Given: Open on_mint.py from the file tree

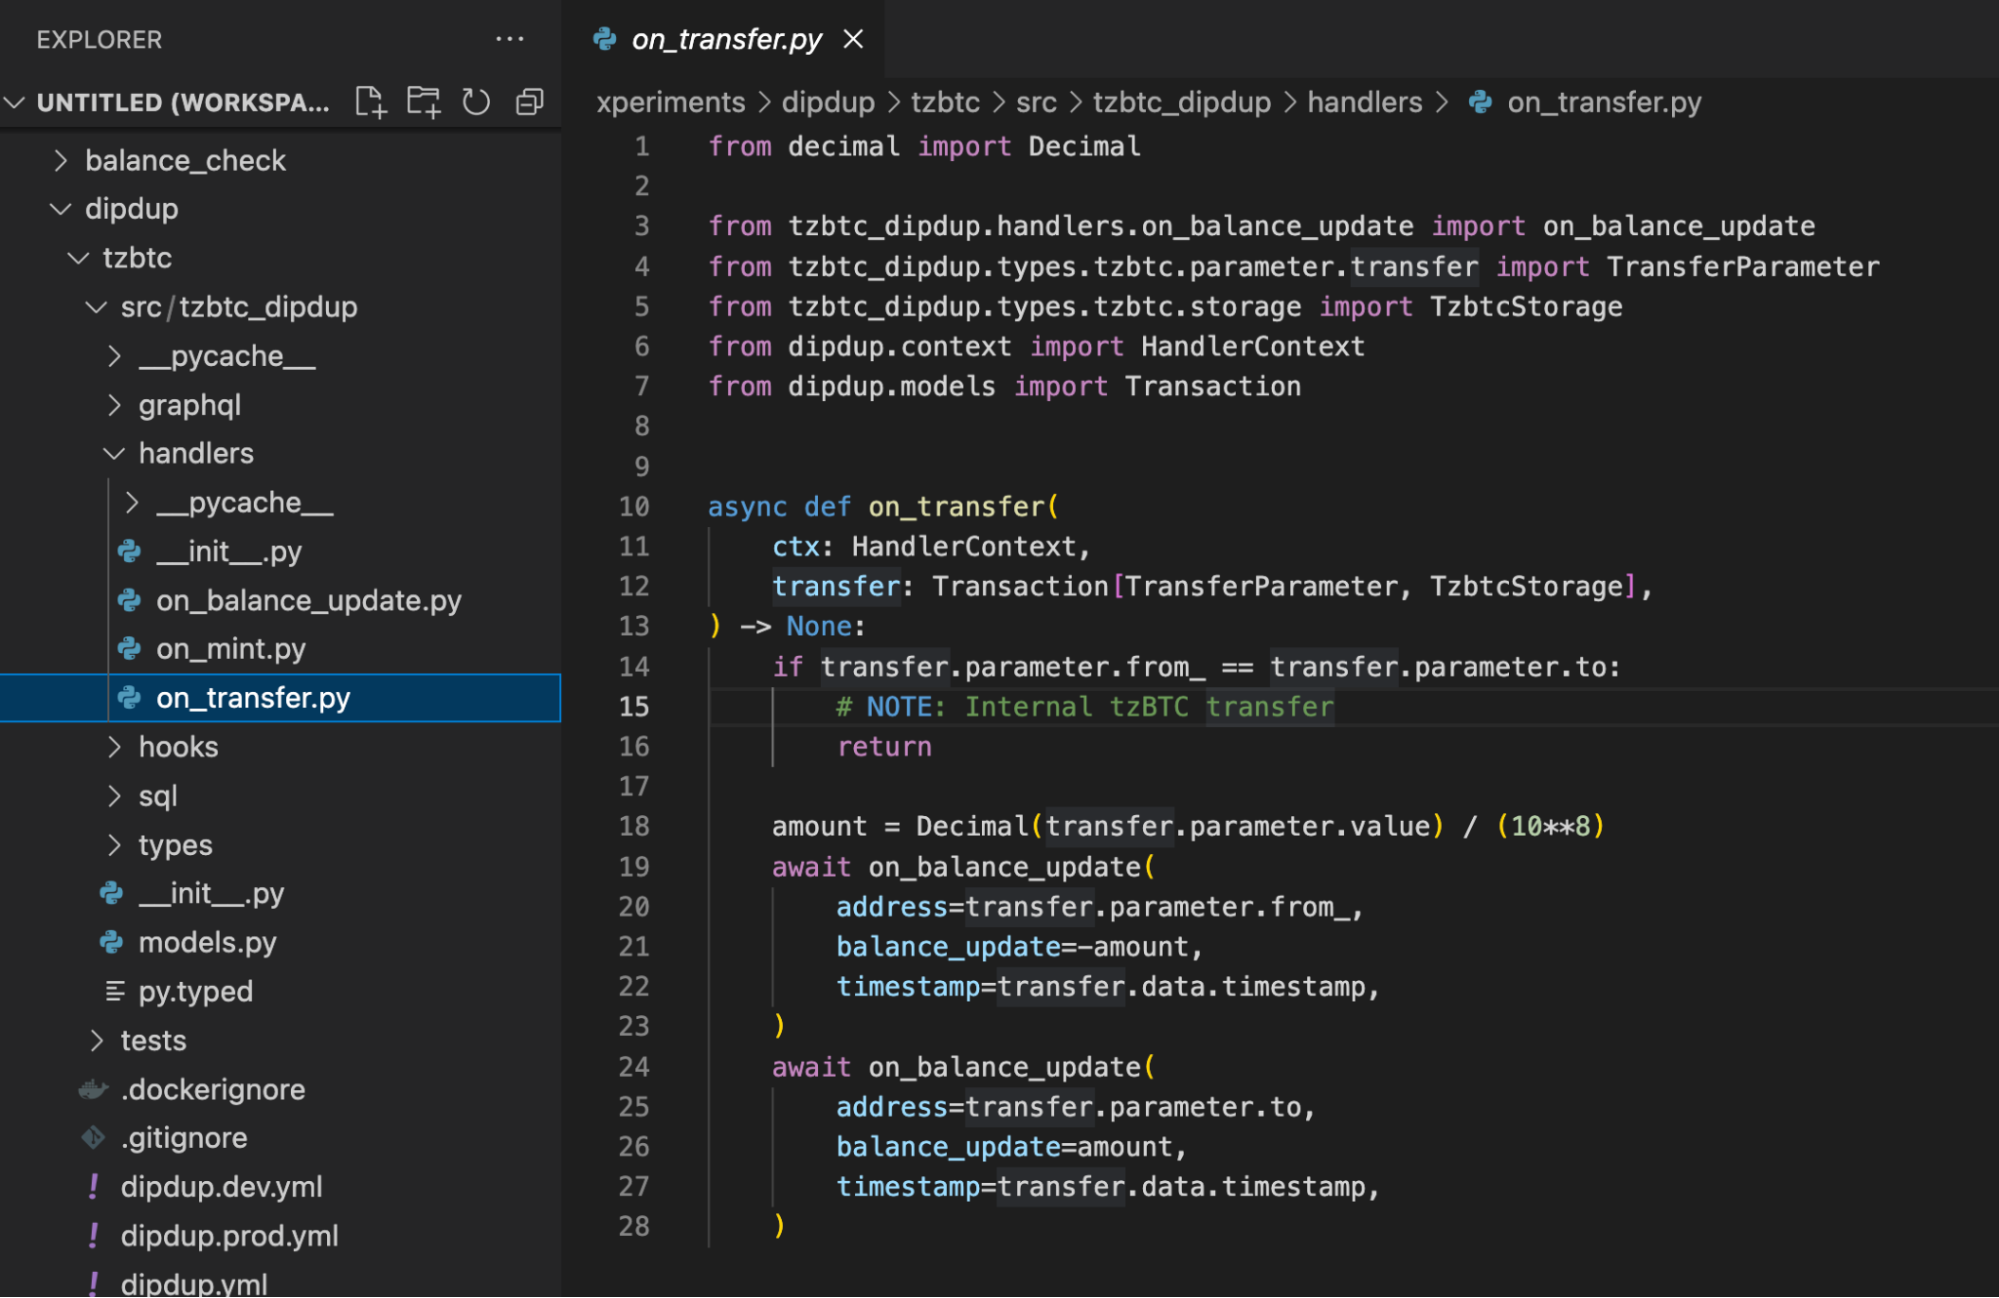Looking at the screenshot, I should click(230, 649).
